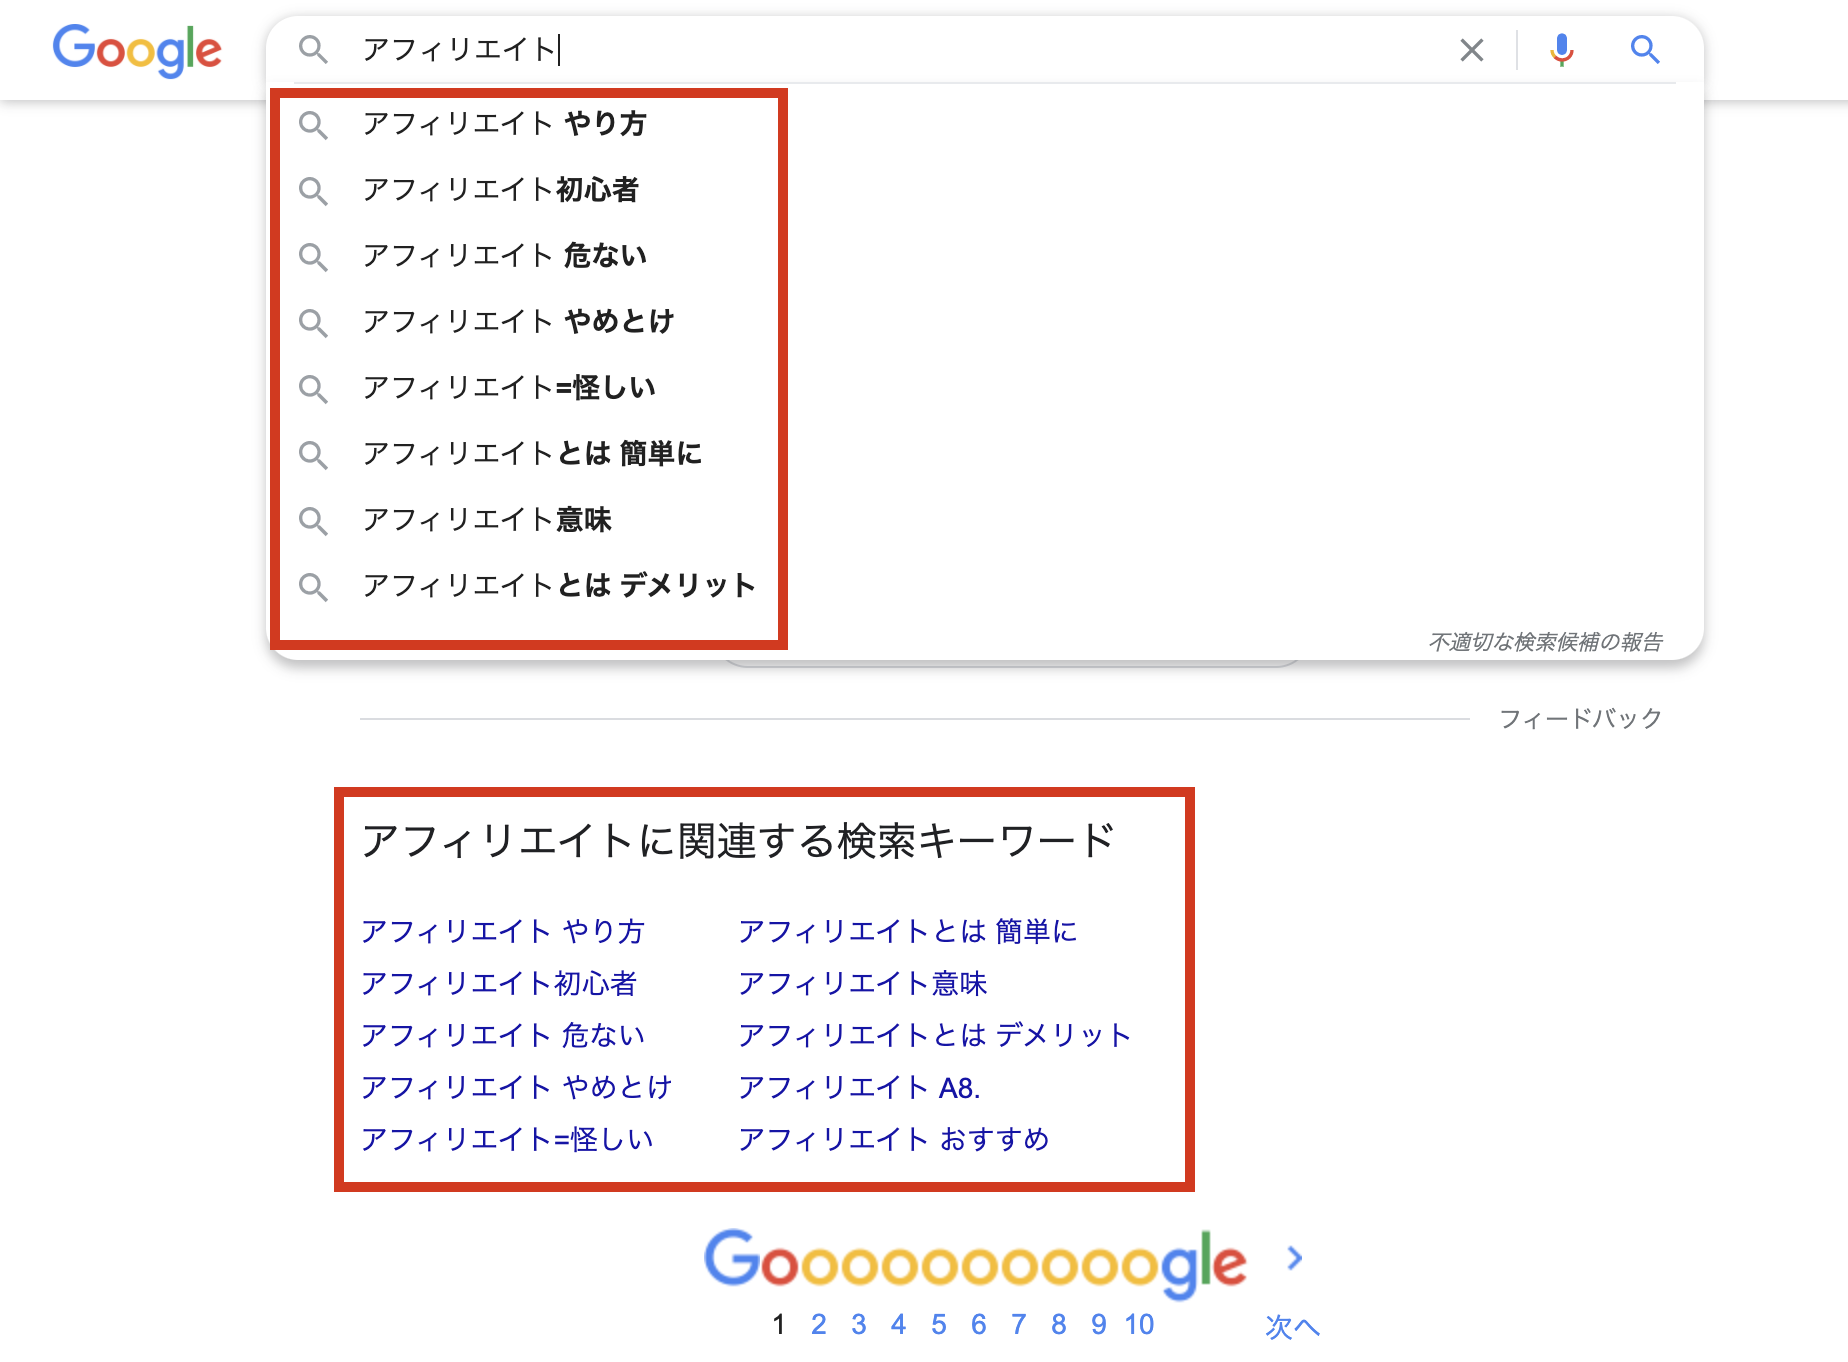Open the フィードバック link

click(1581, 718)
